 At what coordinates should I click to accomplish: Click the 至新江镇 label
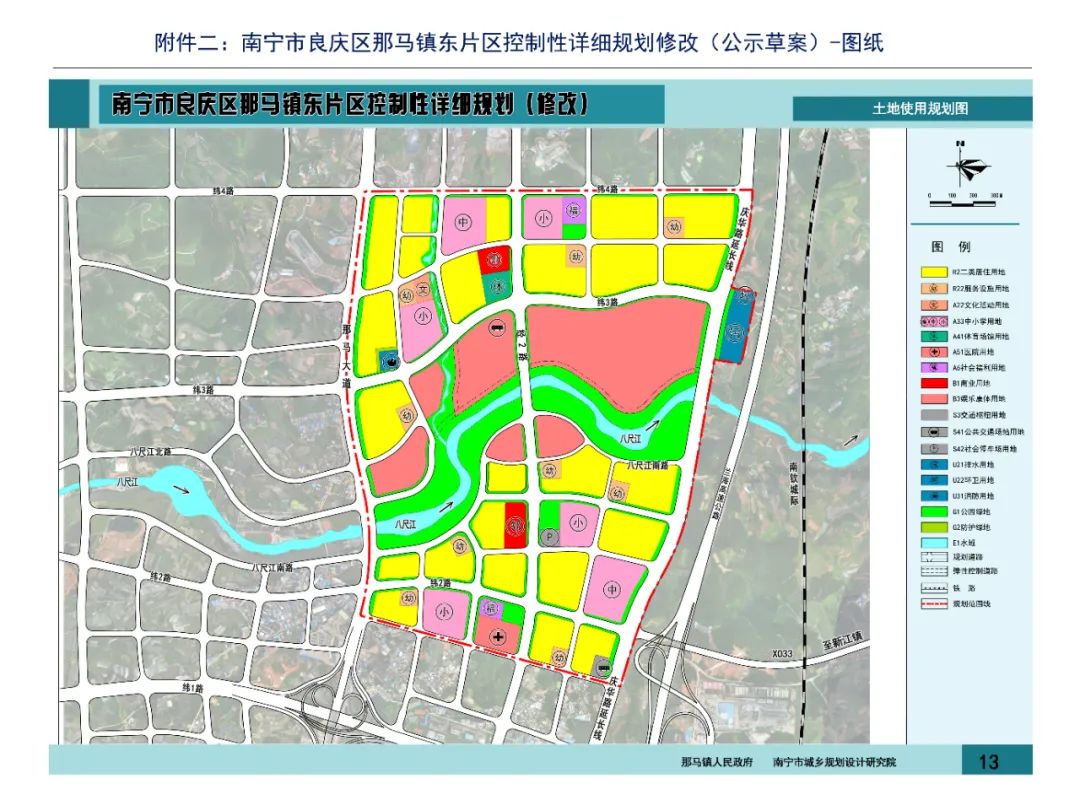[x=842, y=640]
